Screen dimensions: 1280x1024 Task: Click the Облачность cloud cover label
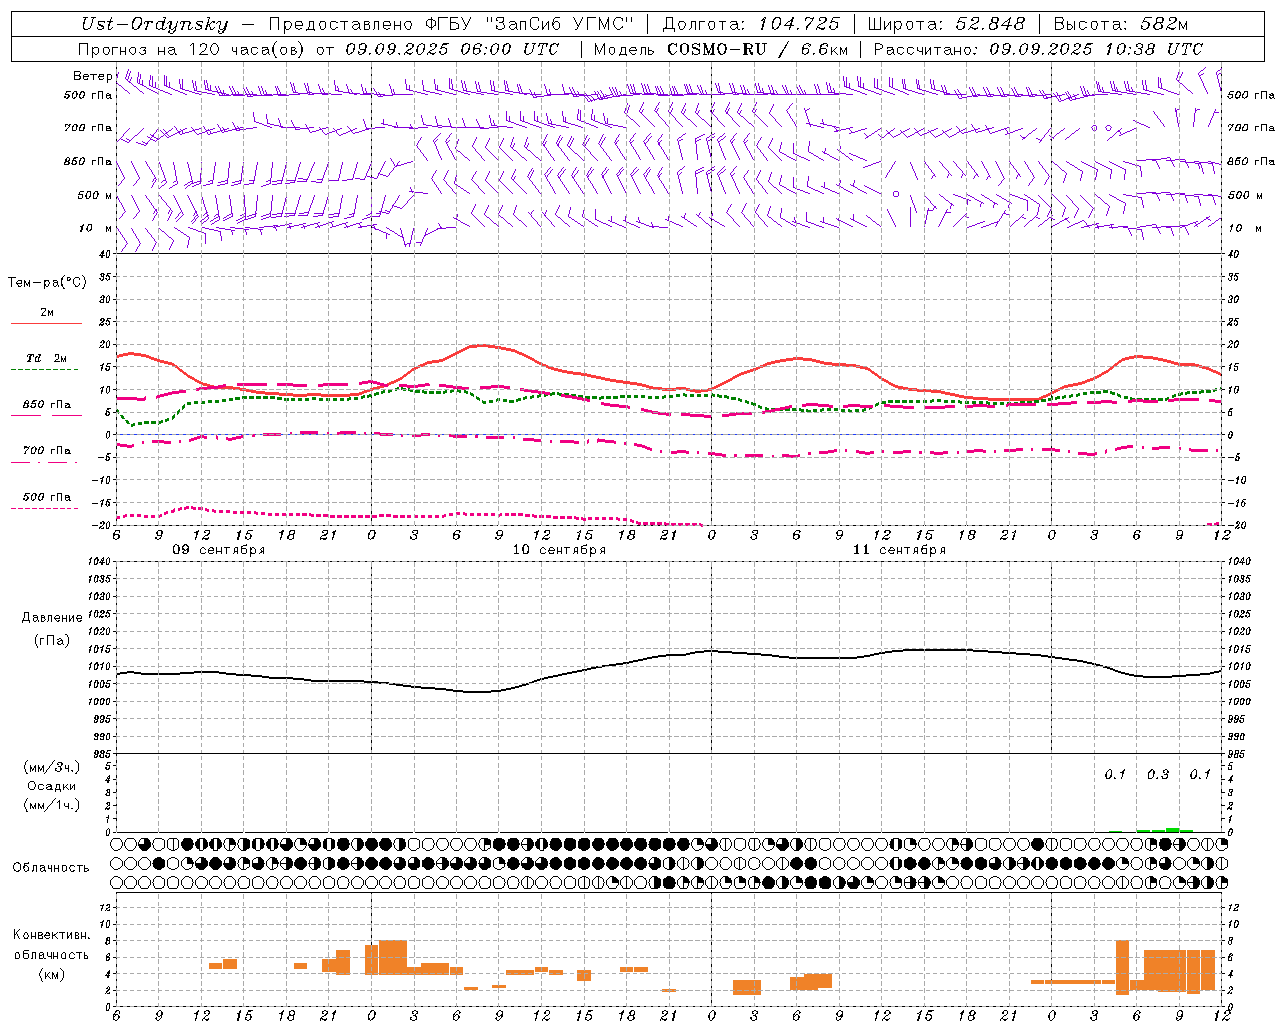coord(51,867)
